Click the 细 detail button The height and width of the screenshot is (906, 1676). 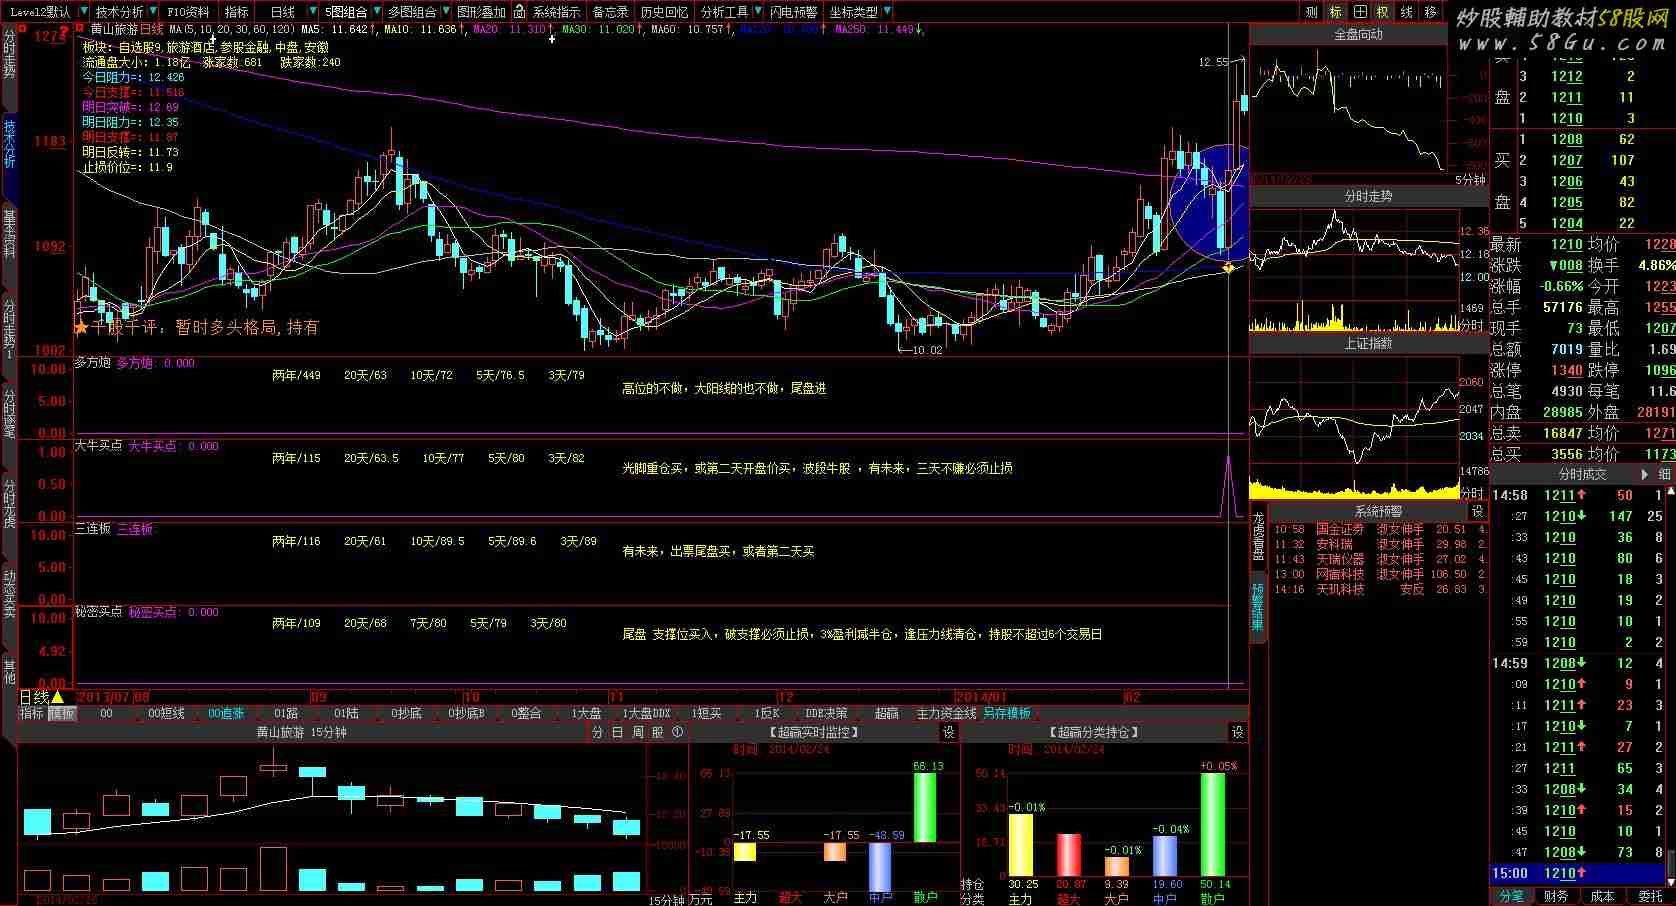[x=1664, y=474]
